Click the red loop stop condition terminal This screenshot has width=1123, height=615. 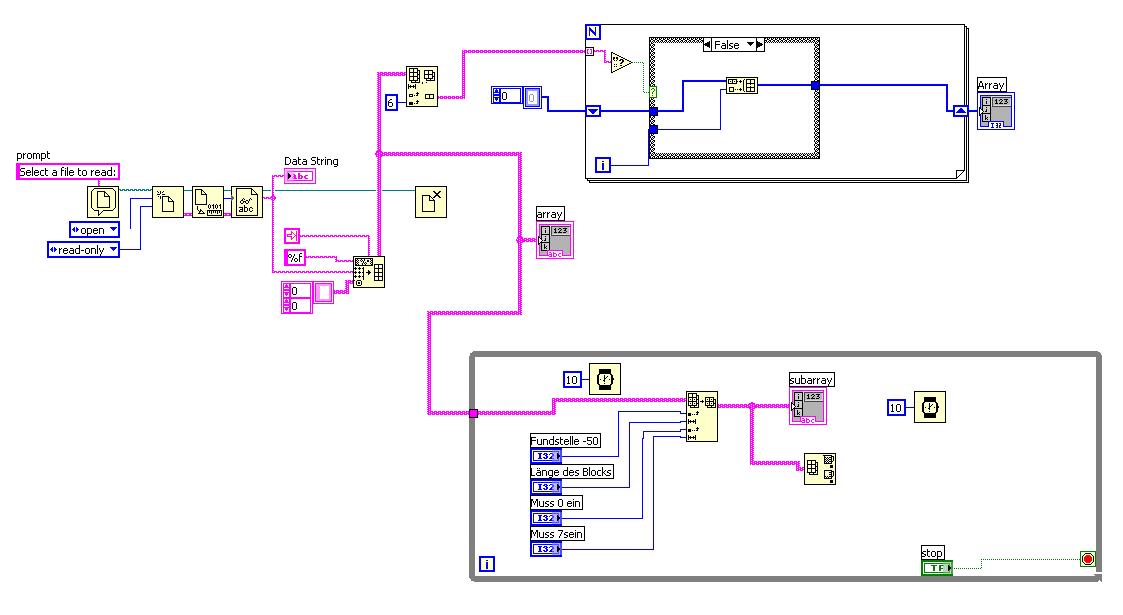[x=1088, y=559]
